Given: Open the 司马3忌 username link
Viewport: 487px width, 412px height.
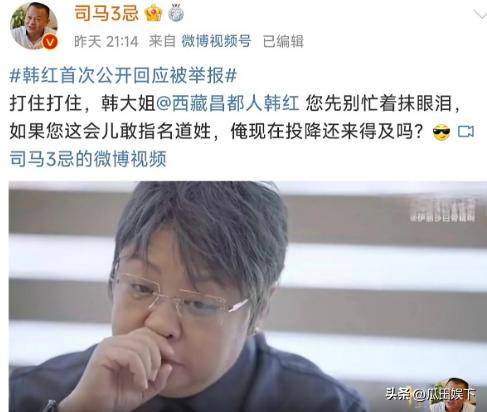Looking at the screenshot, I should (x=106, y=13).
